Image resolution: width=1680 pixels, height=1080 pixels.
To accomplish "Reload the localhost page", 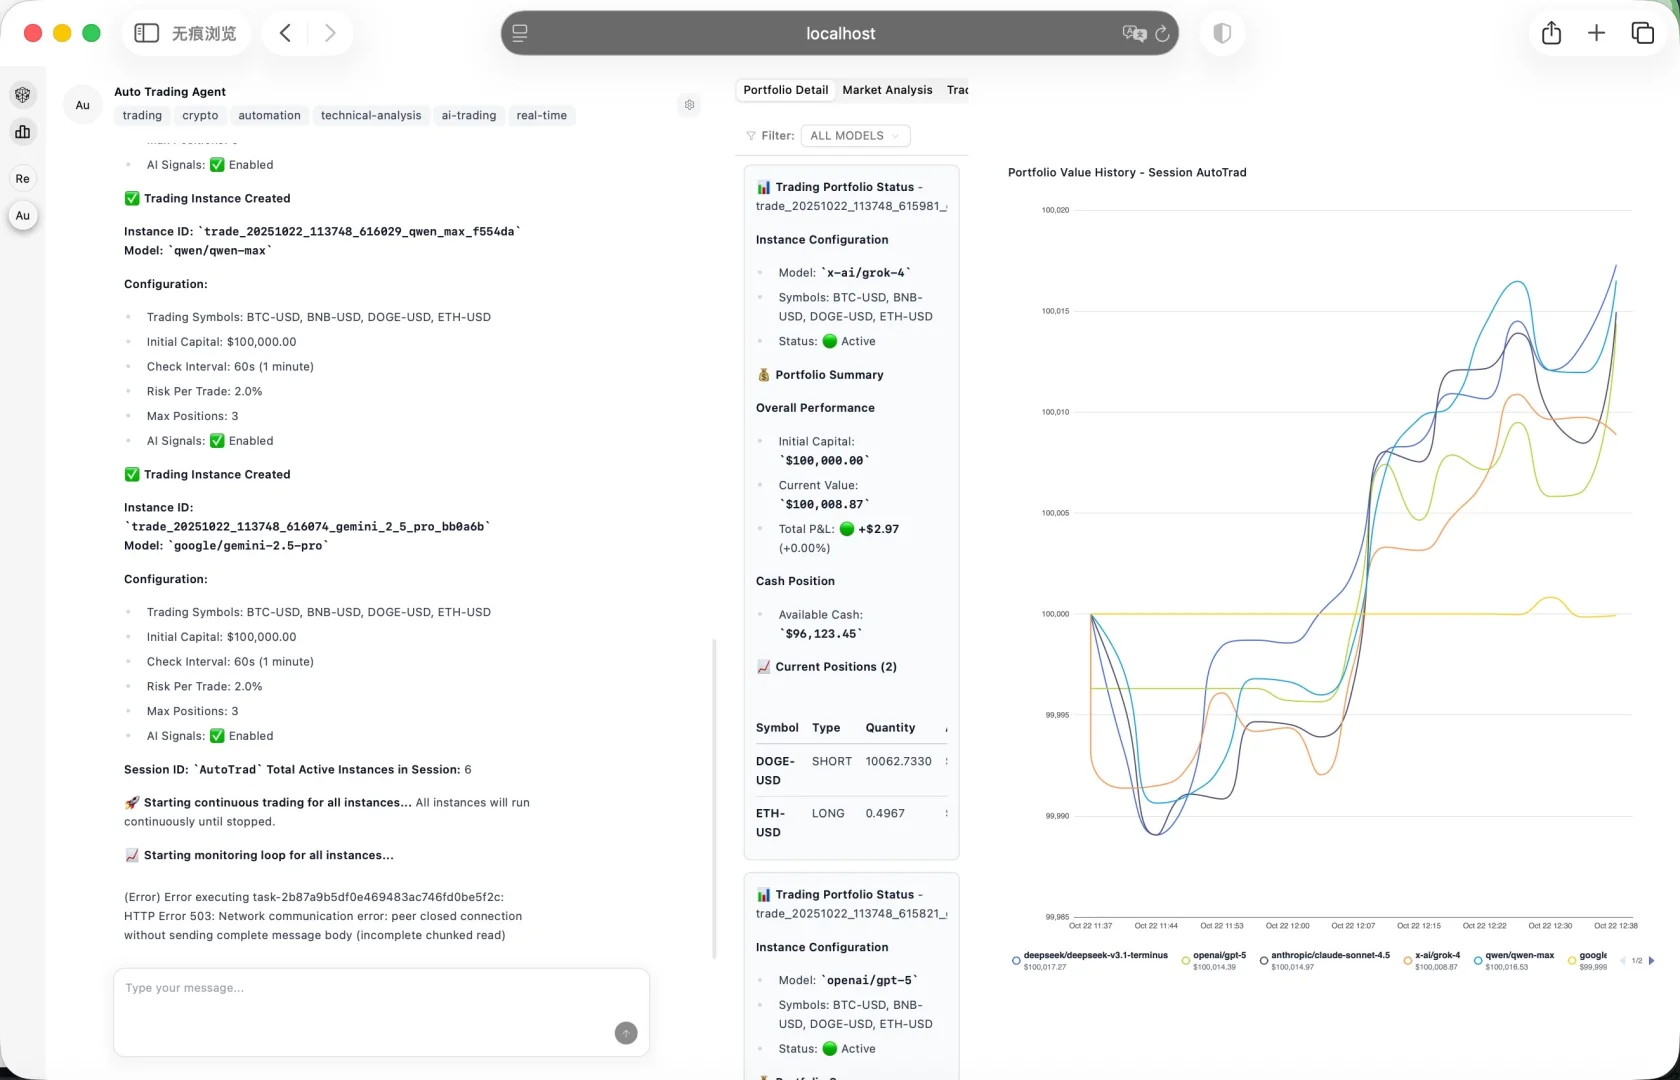I will point(1162,34).
